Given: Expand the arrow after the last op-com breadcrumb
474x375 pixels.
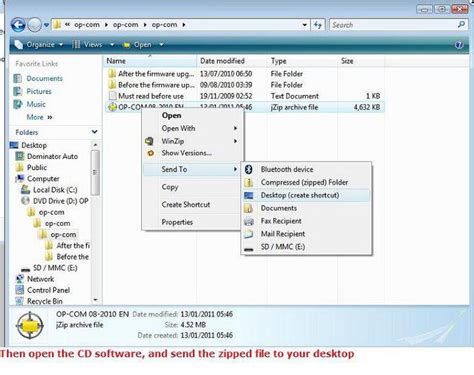Looking at the screenshot, I should [x=184, y=25].
